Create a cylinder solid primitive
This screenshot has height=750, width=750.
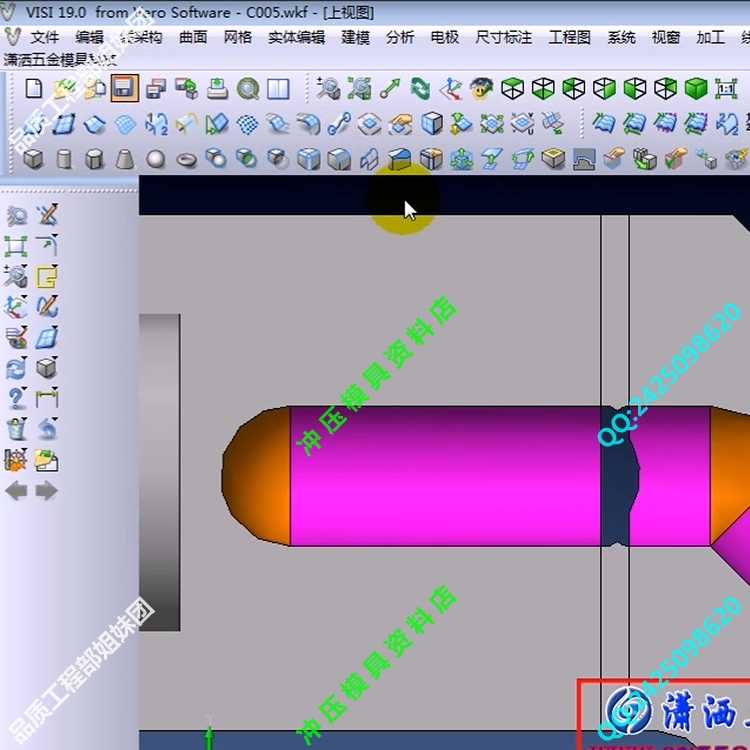[64, 159]
